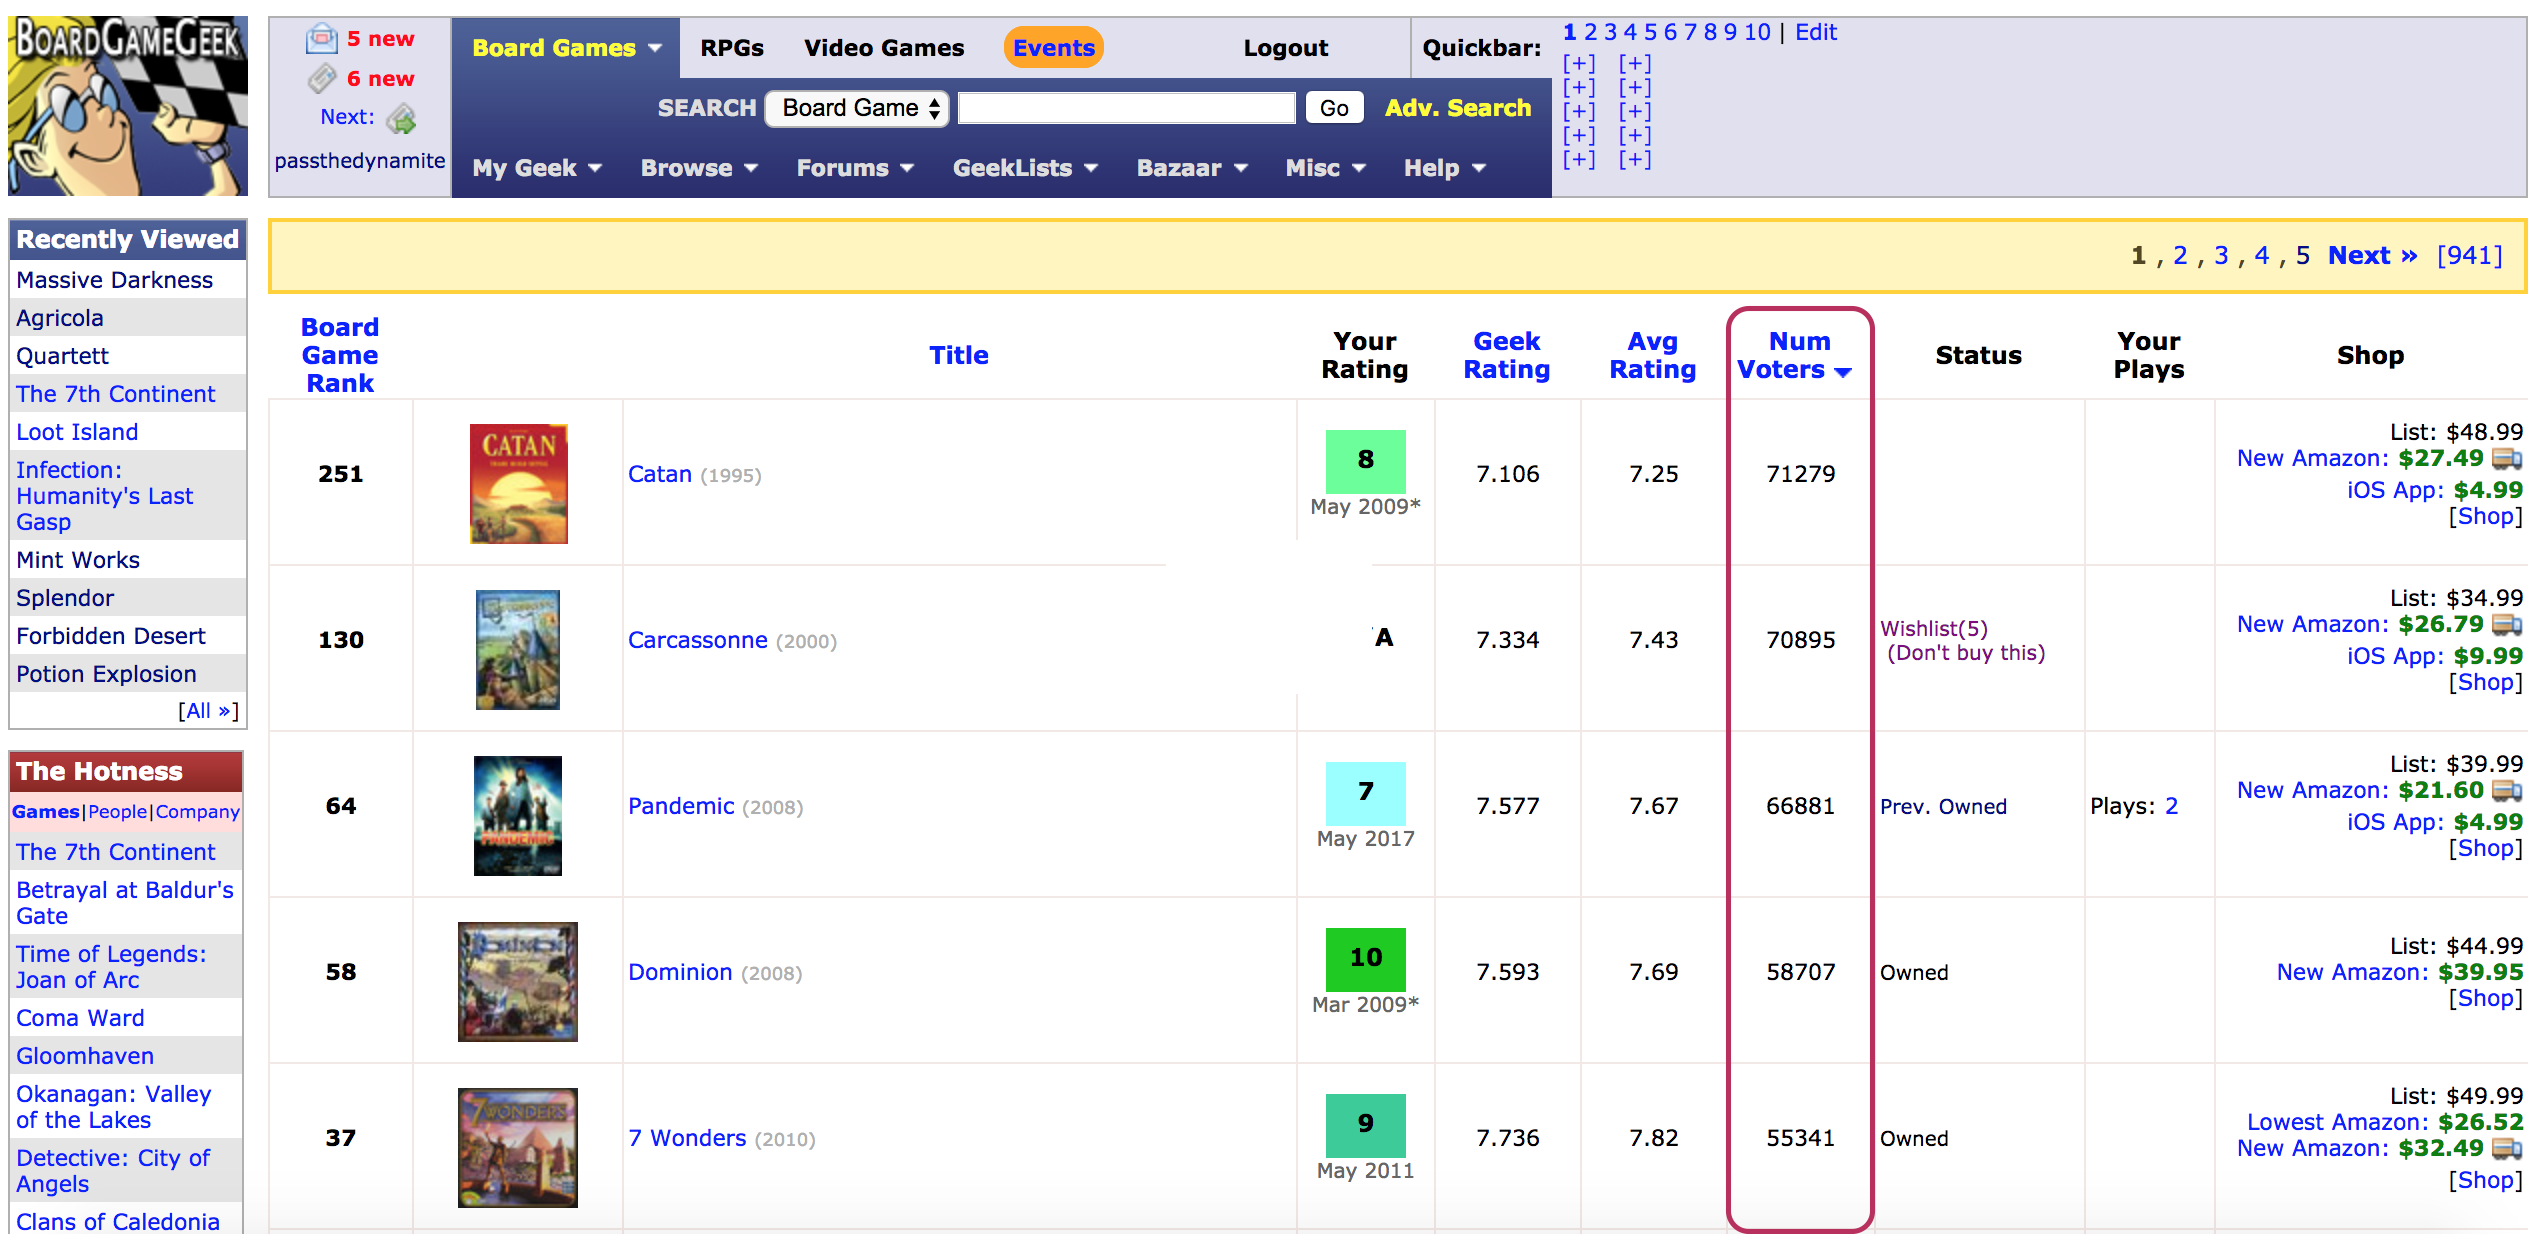Click Pandemic rating 7 swatch
2538x1234 pixels.
tap(1366, 792)
